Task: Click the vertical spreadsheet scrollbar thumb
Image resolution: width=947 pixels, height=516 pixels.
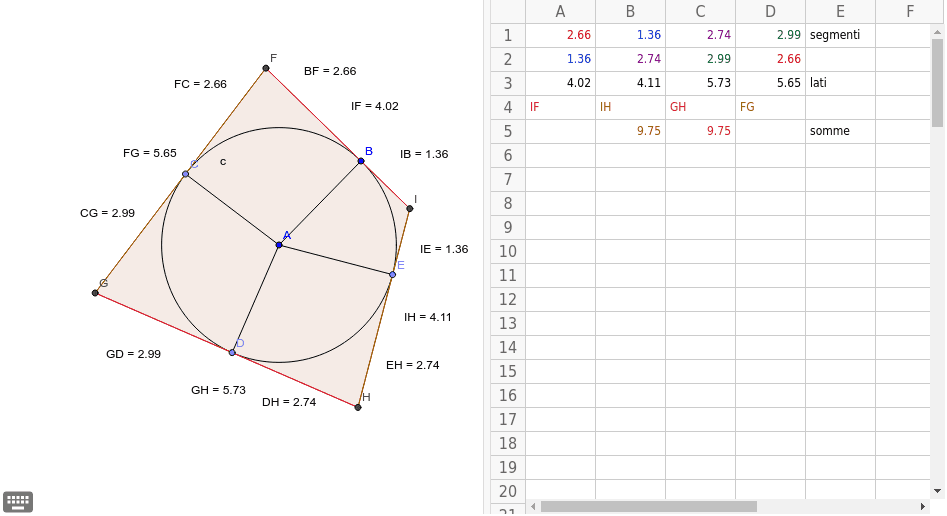Action: pyautogui.click(x=937, y=82)
